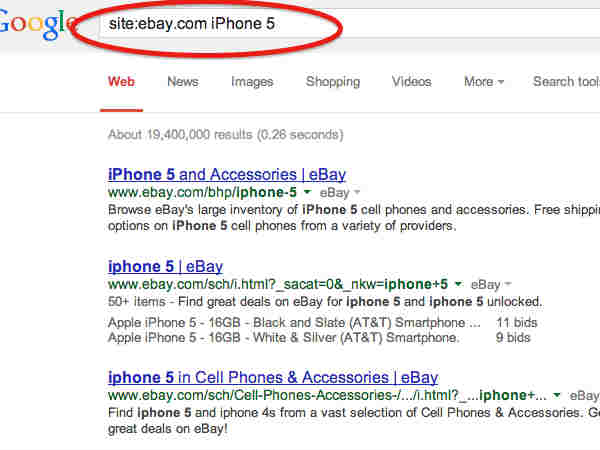Image resolution: width=600 pixels, height=450 pixels.
Task: Open the Images tab
Action: [x=252, y=82]
